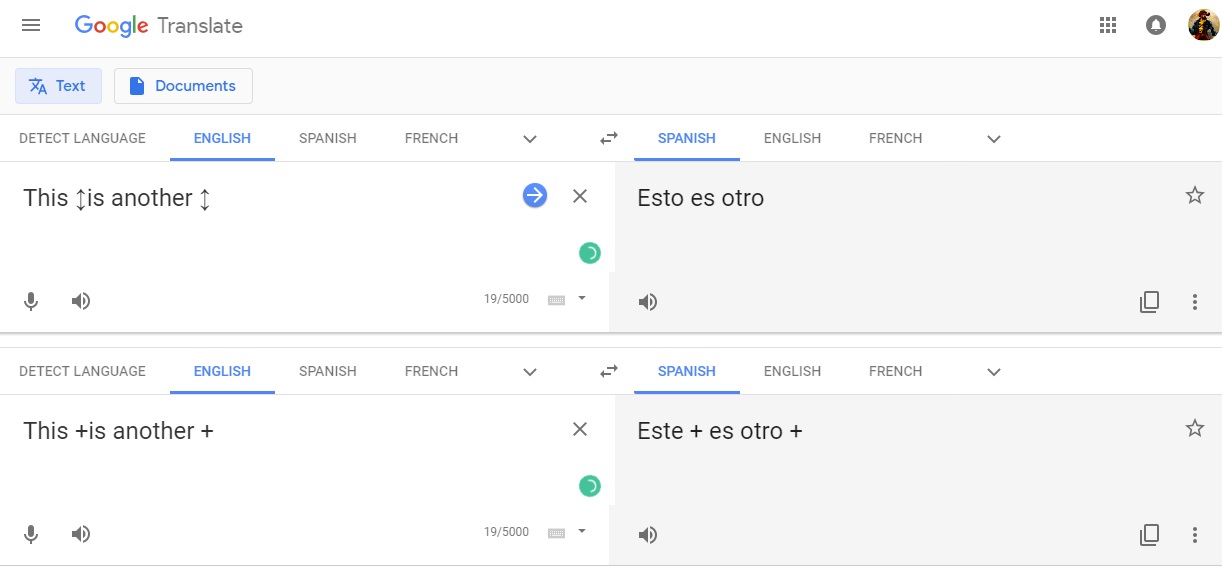Listen to upper Spanish translation audio
1222x566 pixels.
pyautogui.click(x=648, y=301)
